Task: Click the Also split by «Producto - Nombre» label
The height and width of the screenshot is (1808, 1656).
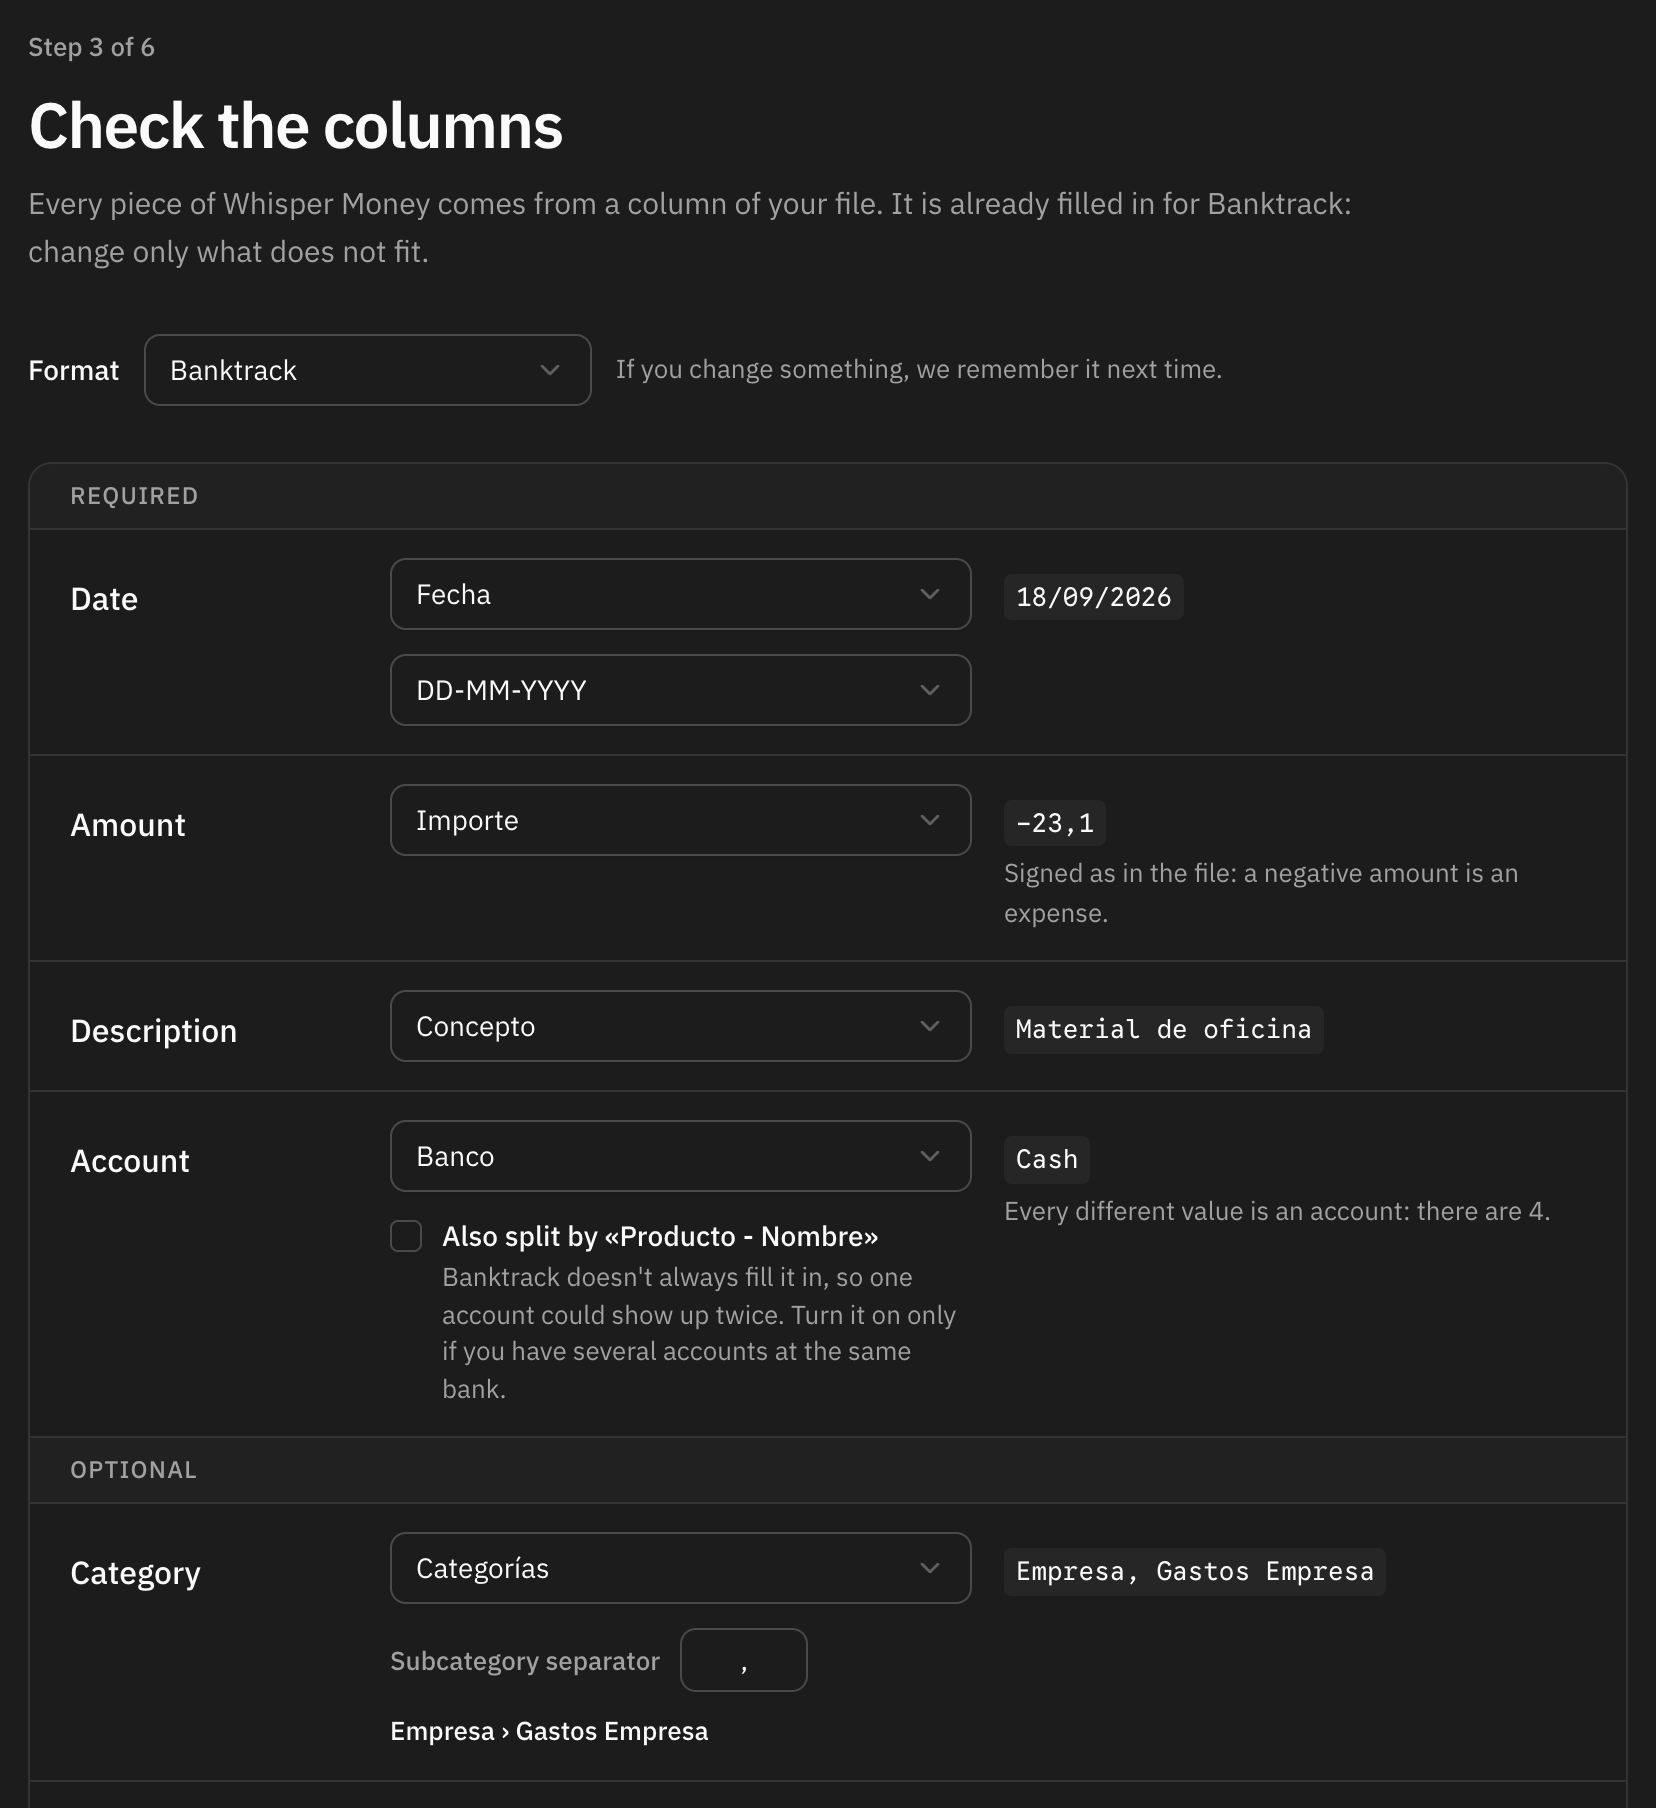Action: [x=660, y=1236]
